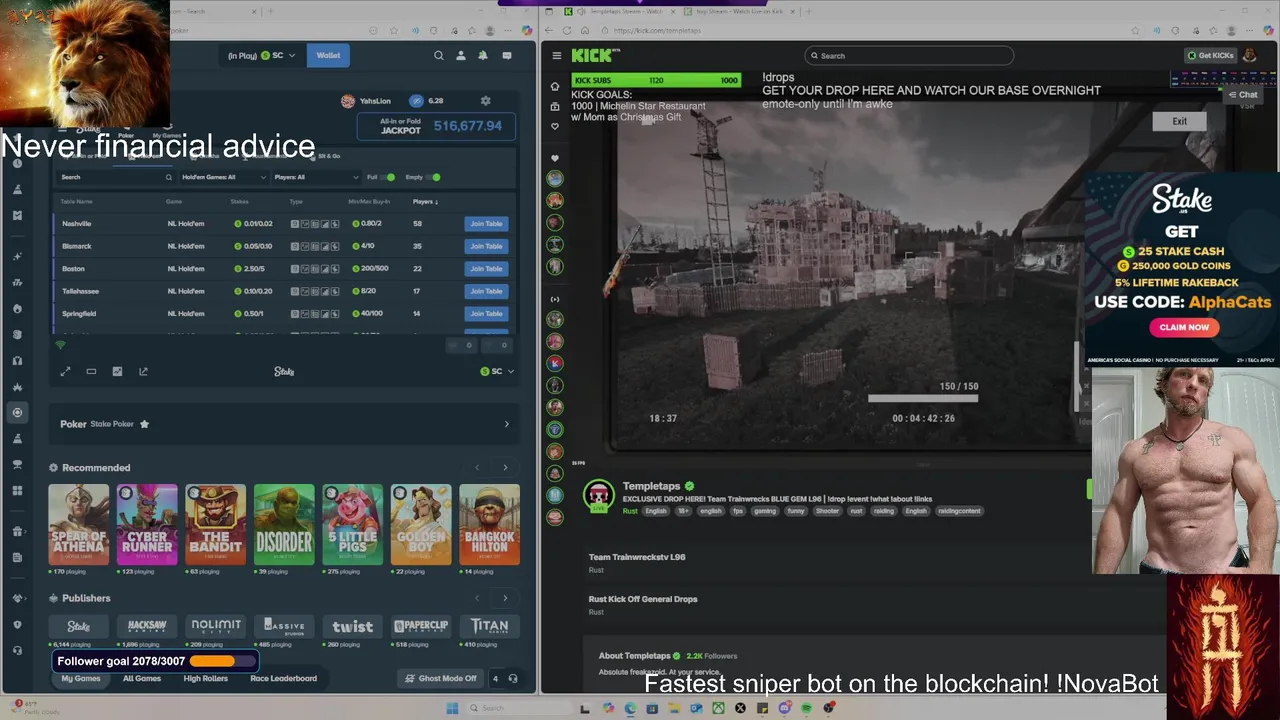Open the Players: All dropdown
1280x720 pixels.
point(316,177)
